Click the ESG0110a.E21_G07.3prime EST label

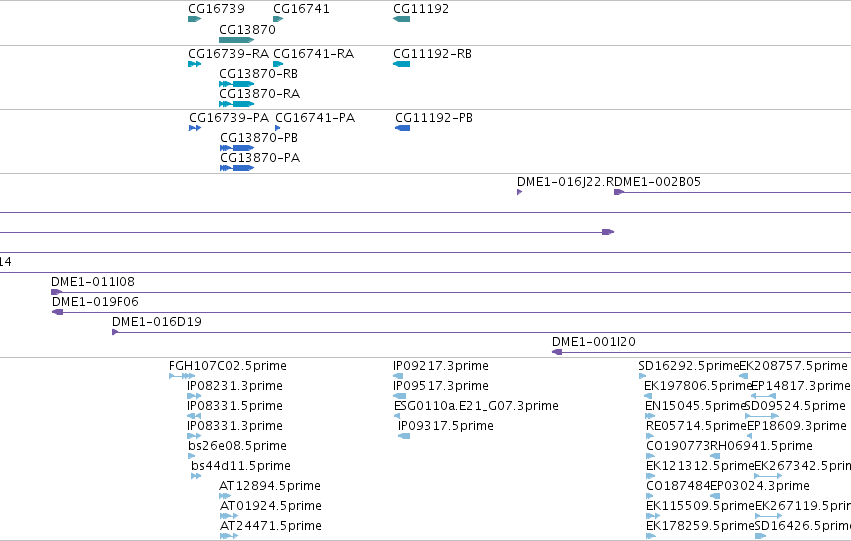[476, 406]
